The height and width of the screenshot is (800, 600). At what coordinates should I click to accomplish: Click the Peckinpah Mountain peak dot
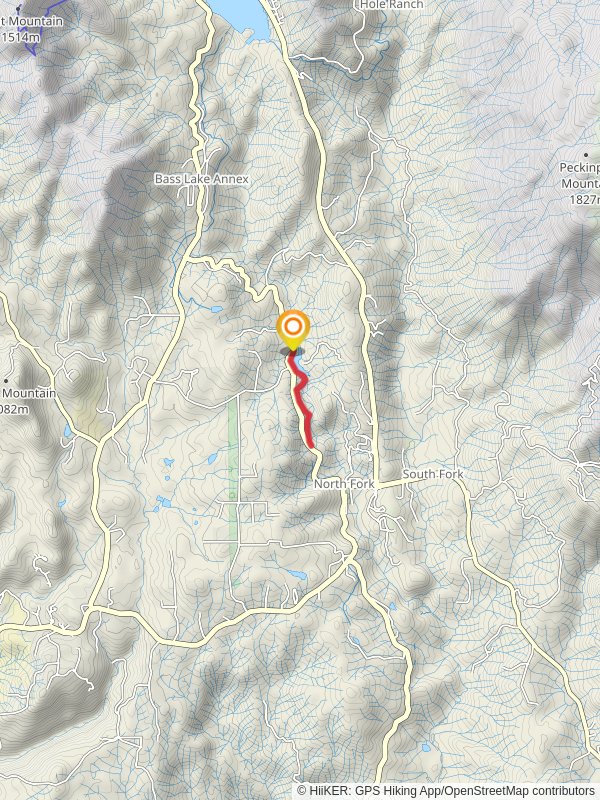tap(586, 155)
